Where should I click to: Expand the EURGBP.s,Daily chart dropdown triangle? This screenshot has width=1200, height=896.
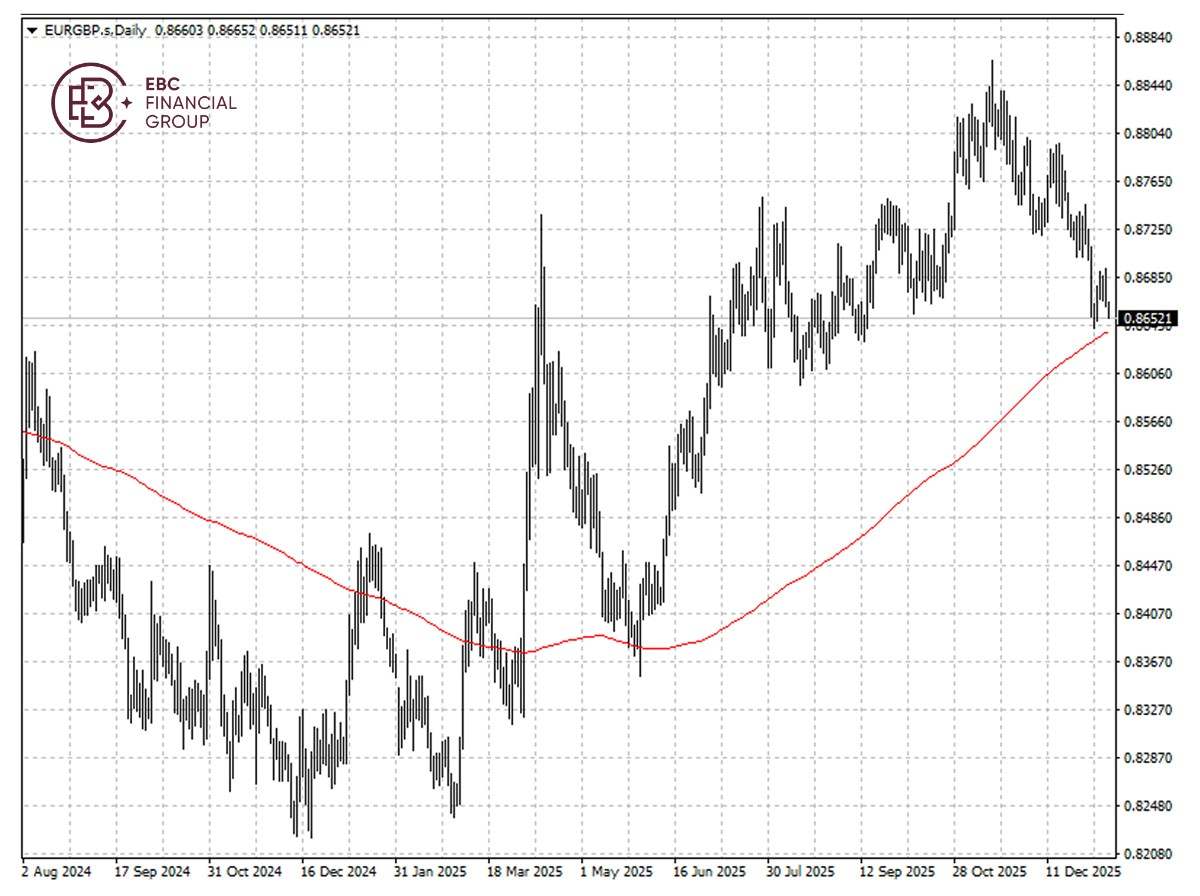(x=32, y=31)
